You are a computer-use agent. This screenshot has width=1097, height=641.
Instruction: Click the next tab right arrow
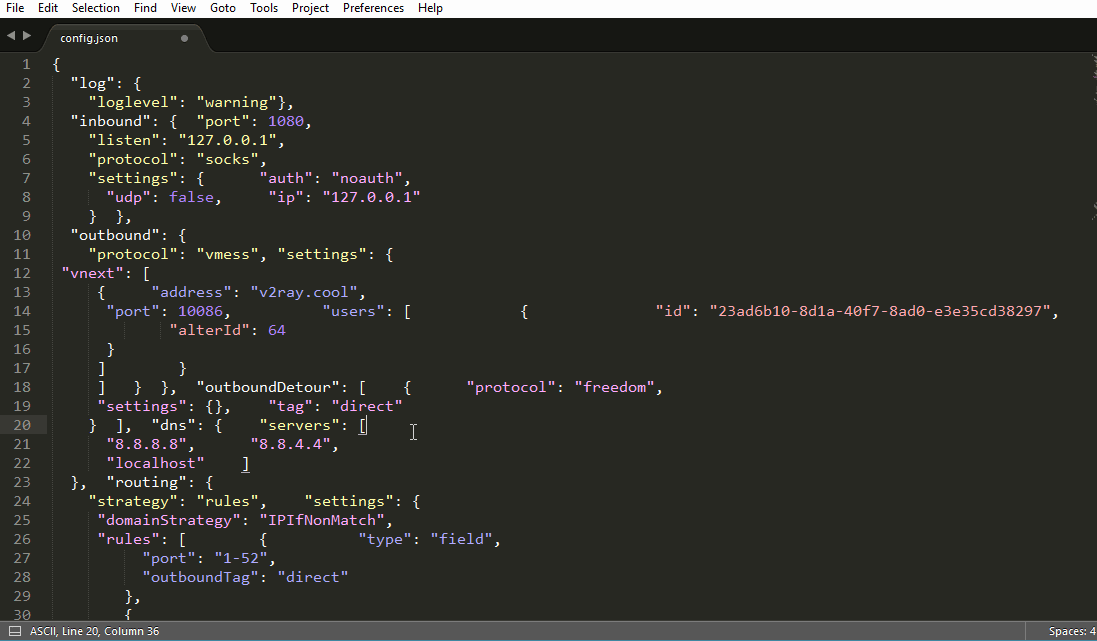tap(27, 36)
